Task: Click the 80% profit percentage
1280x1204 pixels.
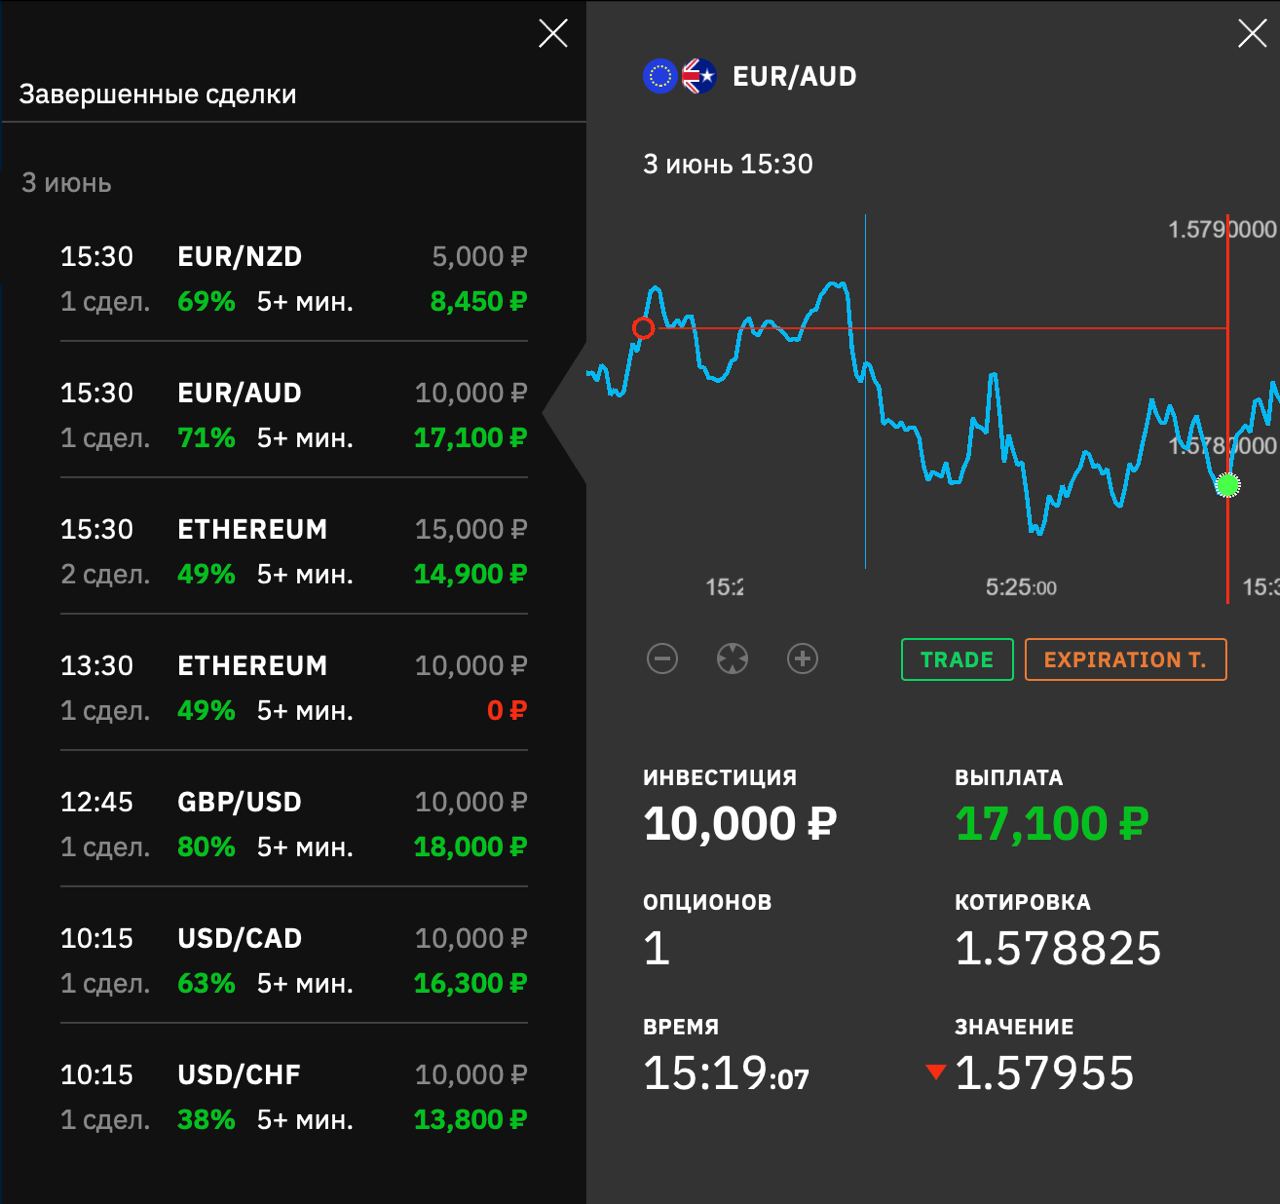Action: [206, 846]
